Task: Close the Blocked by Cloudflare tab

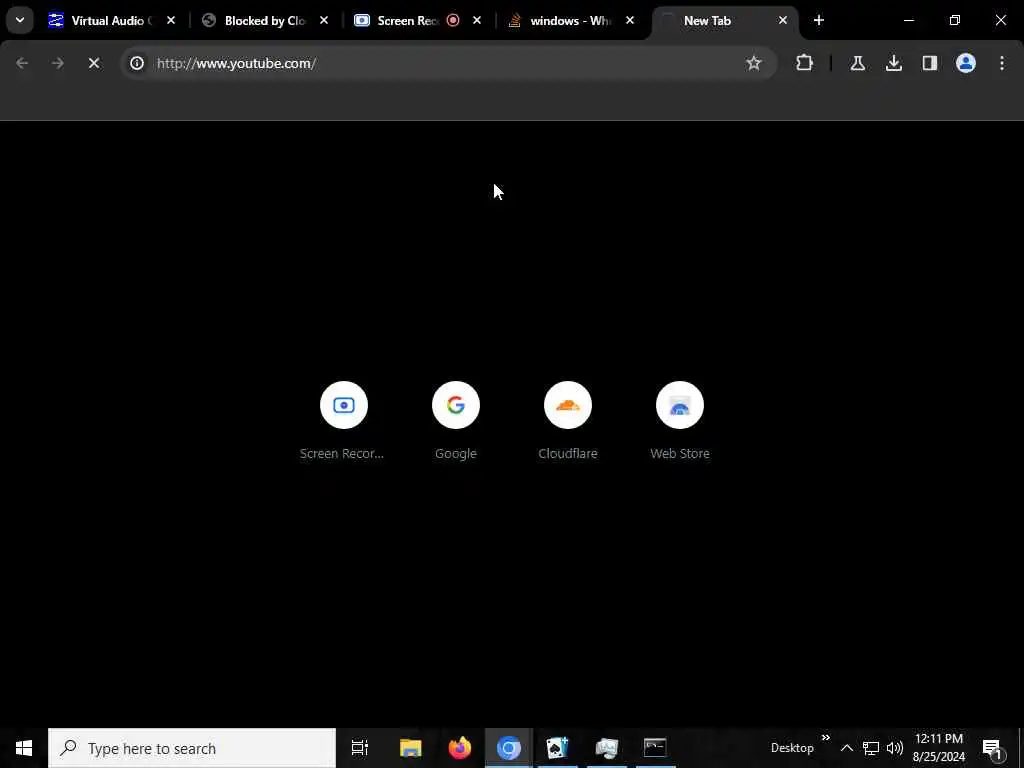Action: point(324,20)
